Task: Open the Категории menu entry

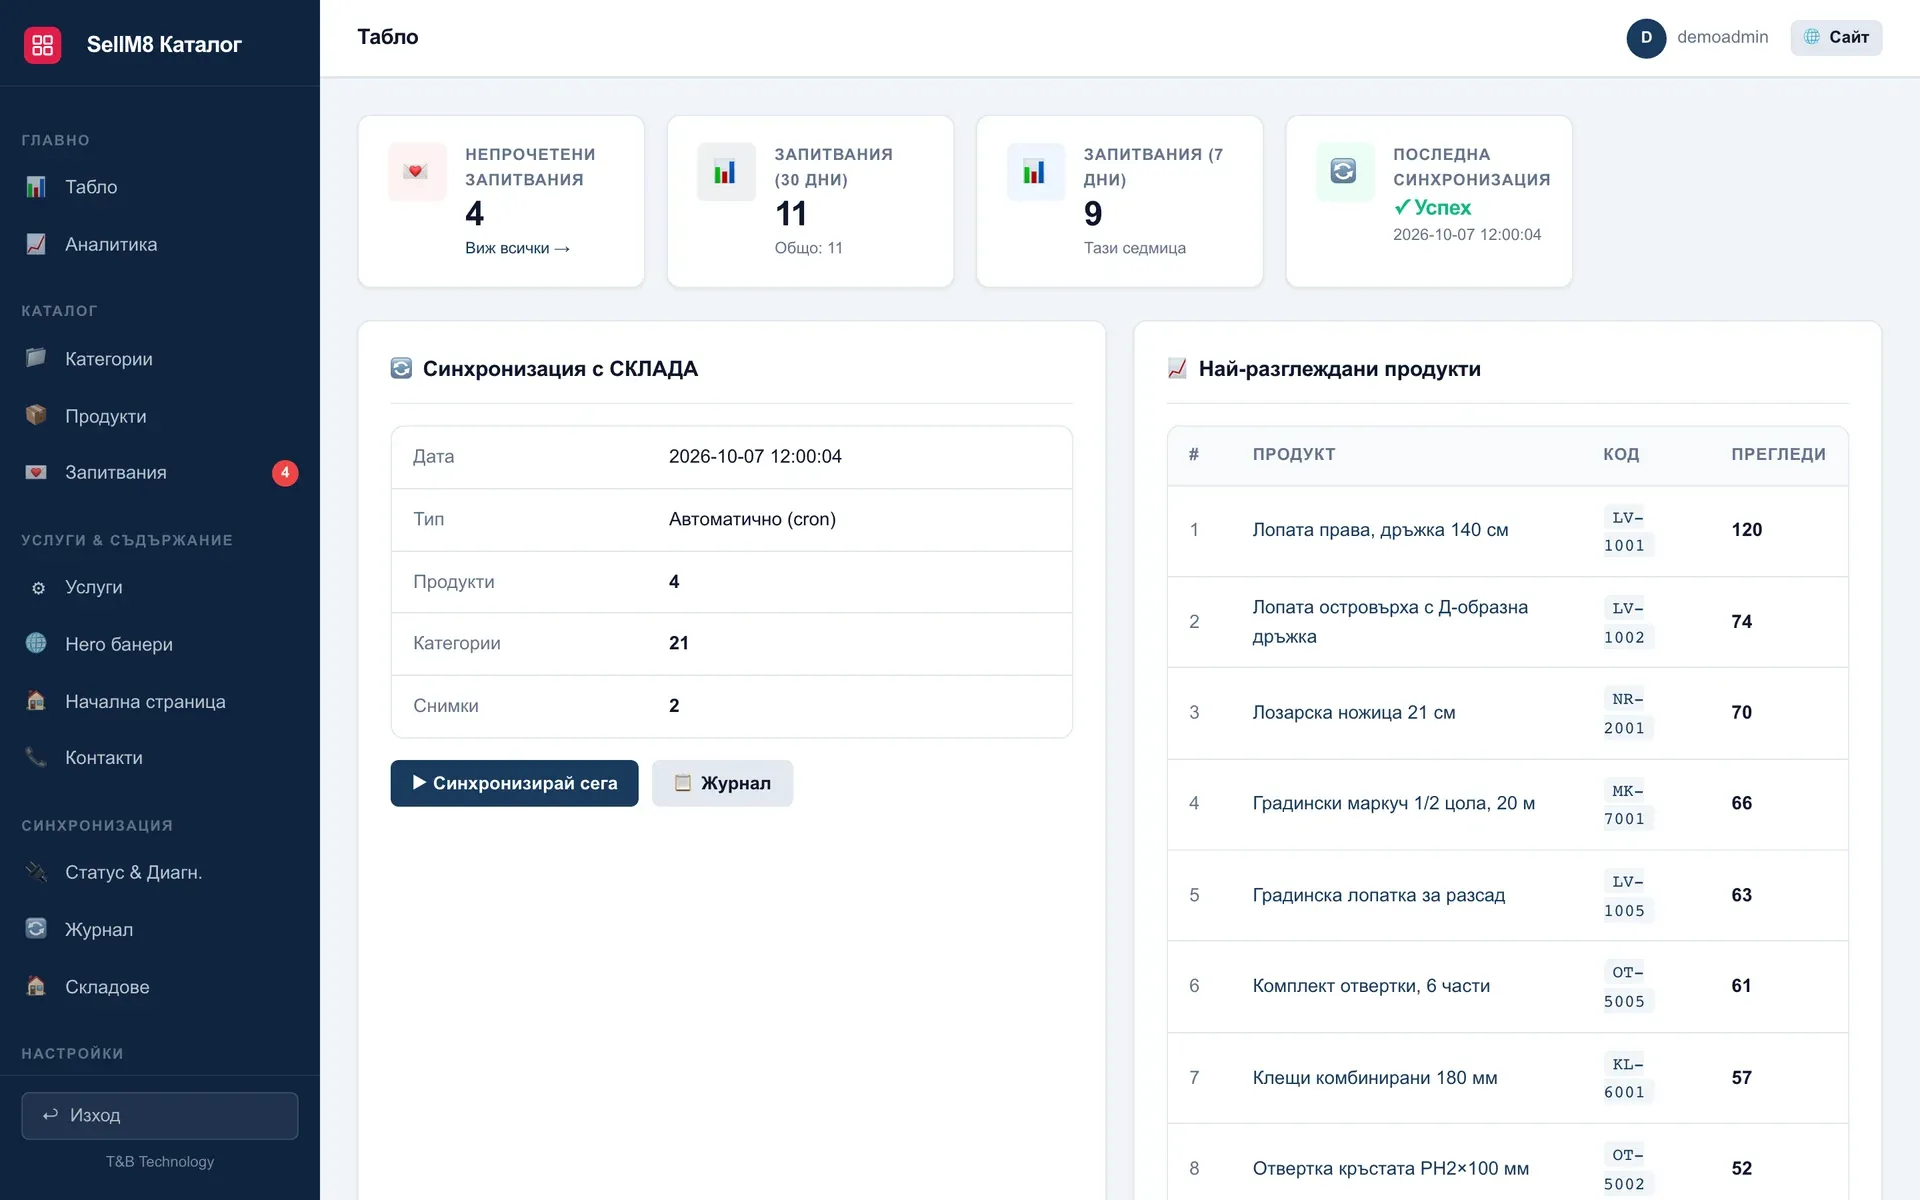Action: click(x=160, y=358)
